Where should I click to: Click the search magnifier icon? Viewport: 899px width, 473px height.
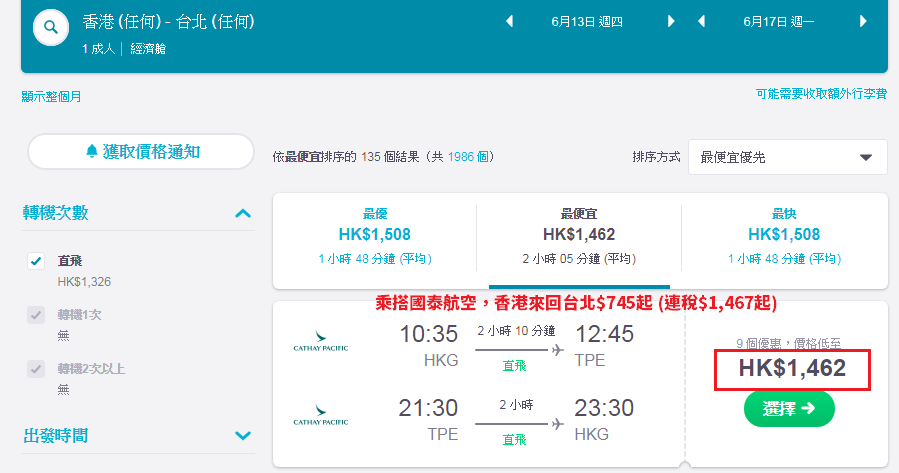click(51, 27)
